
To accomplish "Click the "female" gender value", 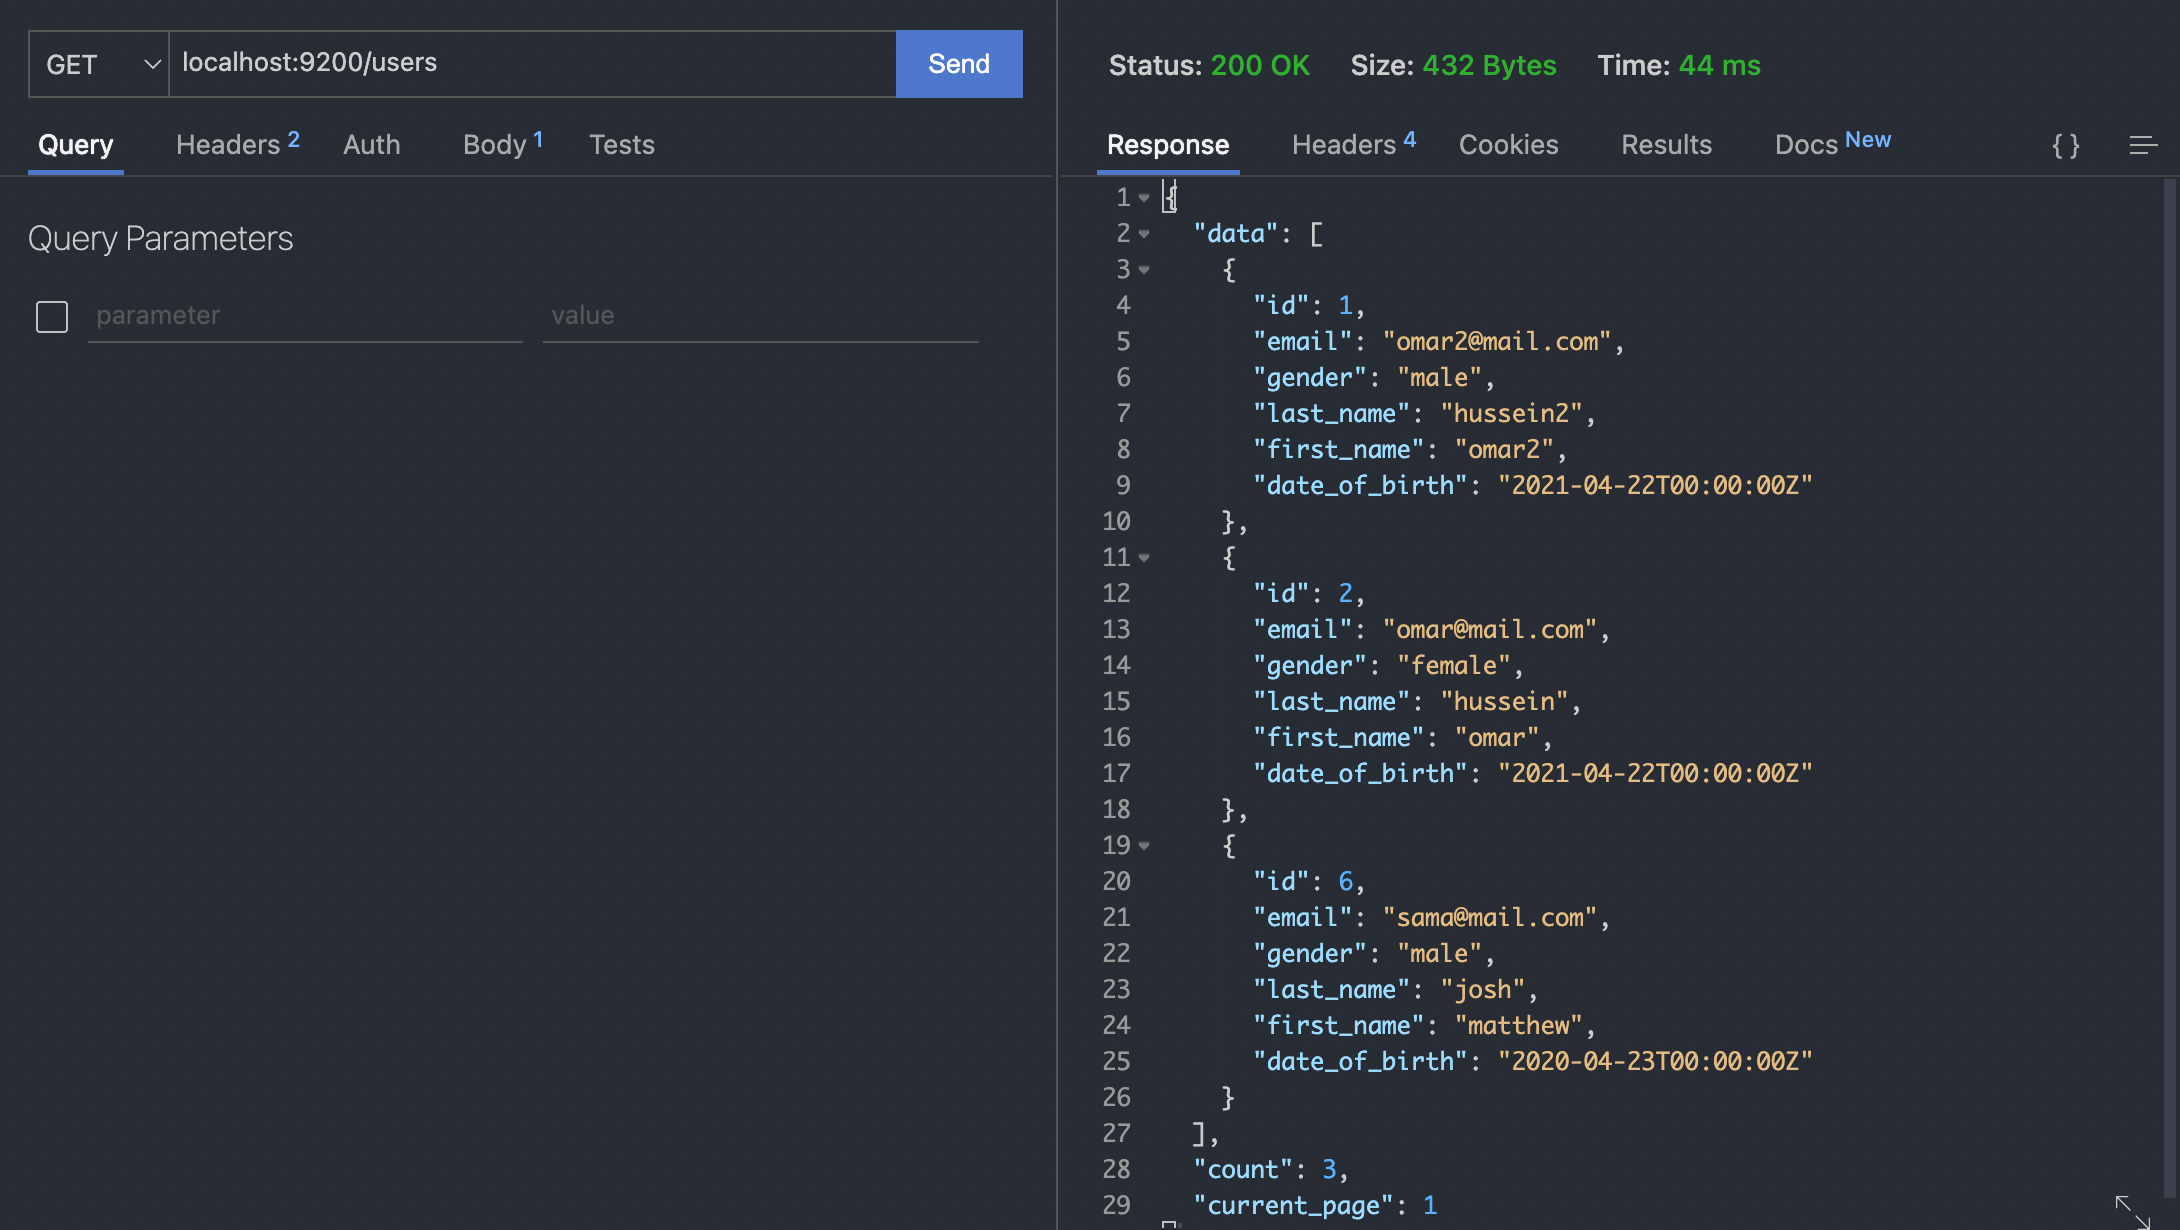I will (1454, 666).
